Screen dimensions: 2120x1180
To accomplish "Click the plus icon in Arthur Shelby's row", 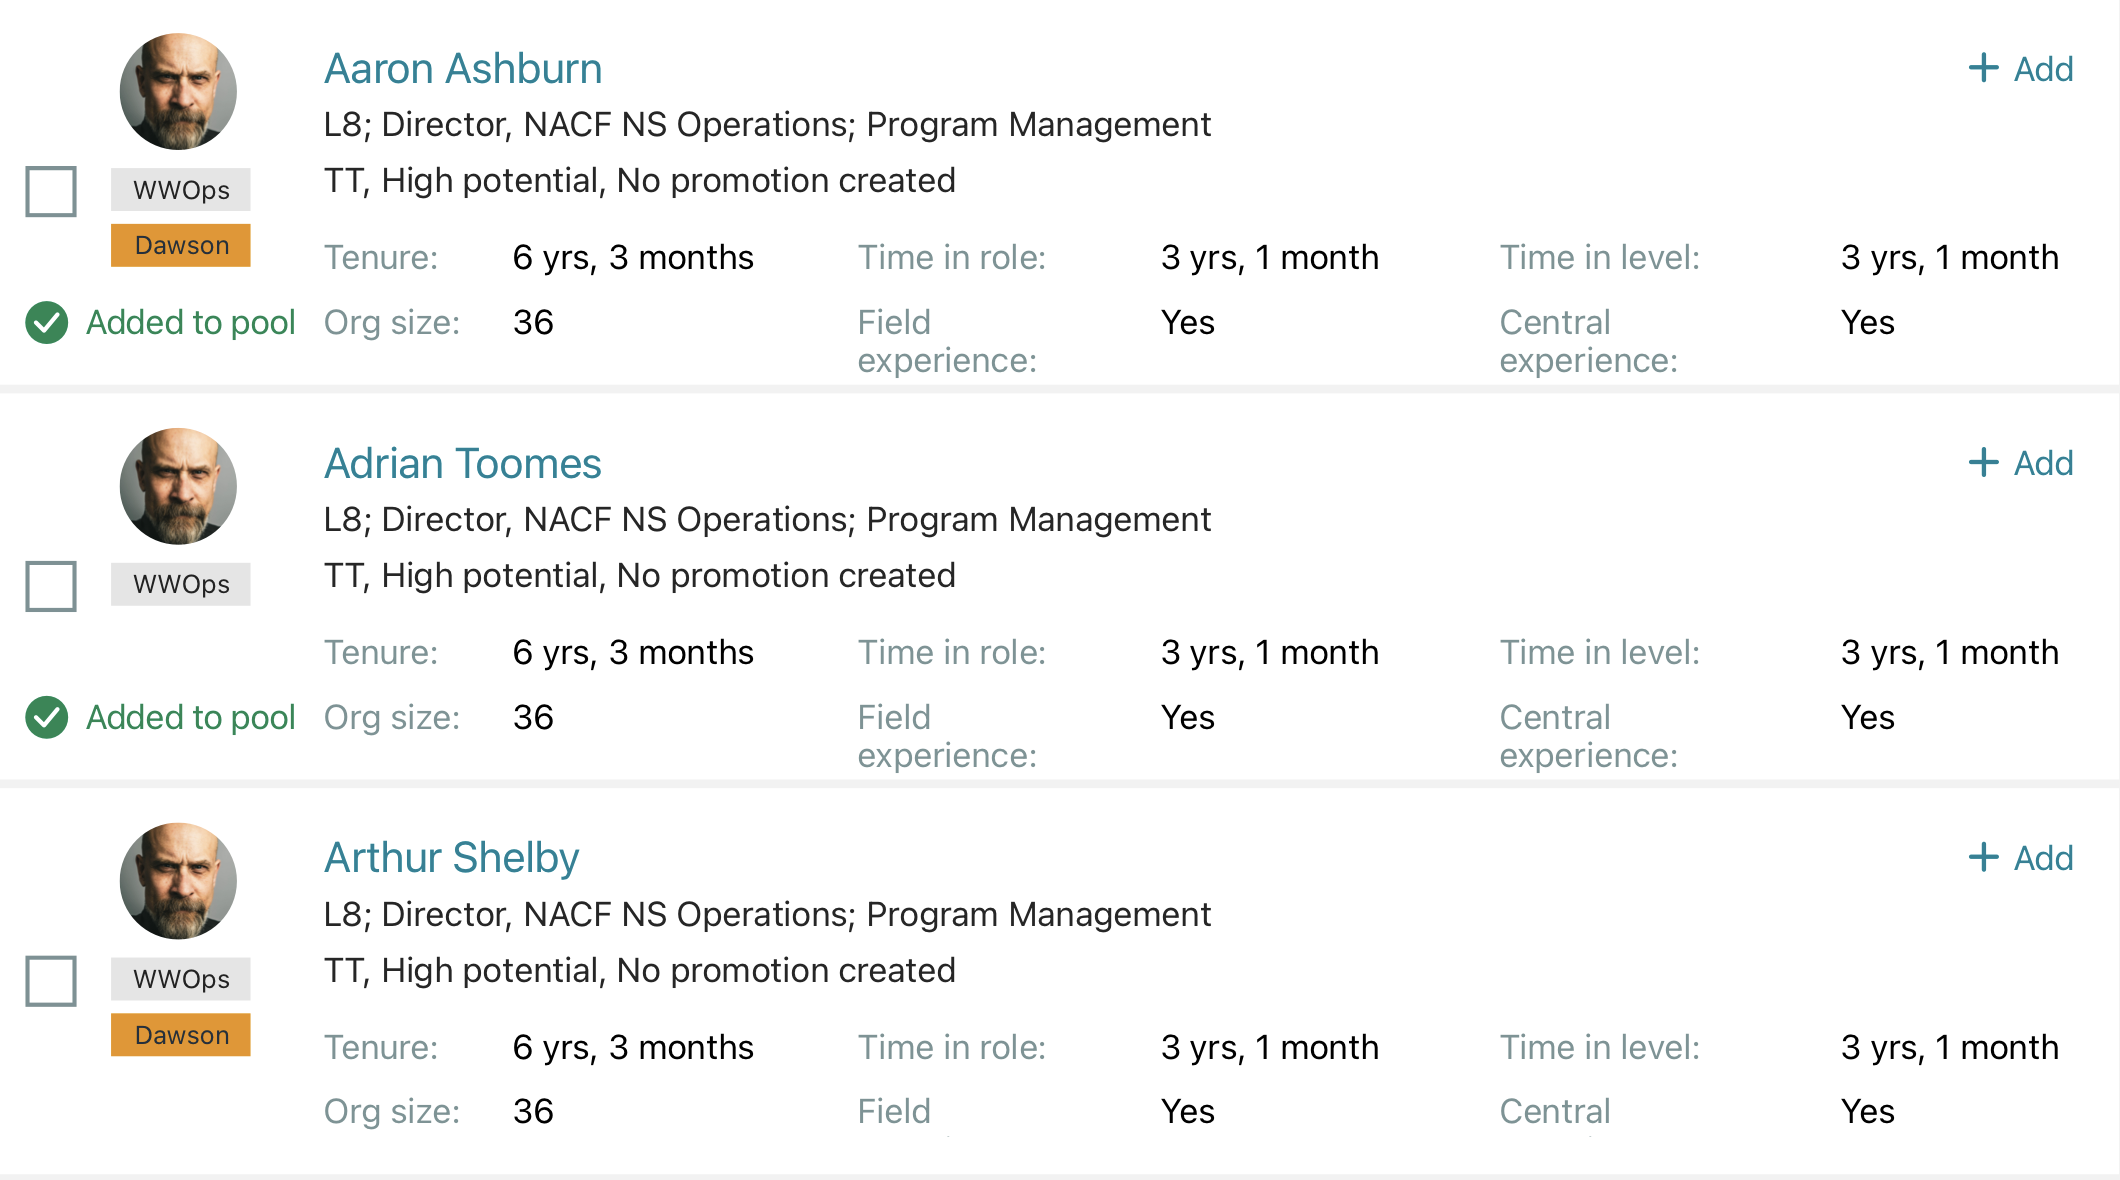I will tap(1983, 857).
